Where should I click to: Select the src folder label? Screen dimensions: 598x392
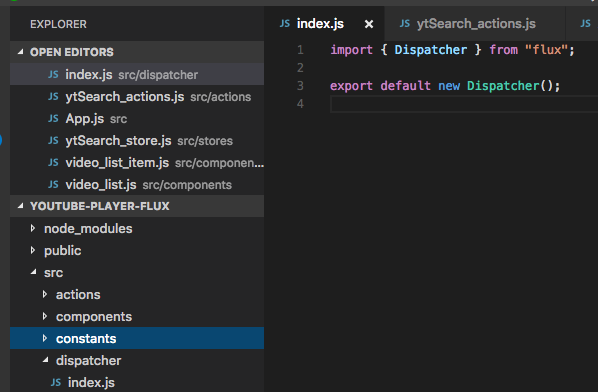[53, 273]
